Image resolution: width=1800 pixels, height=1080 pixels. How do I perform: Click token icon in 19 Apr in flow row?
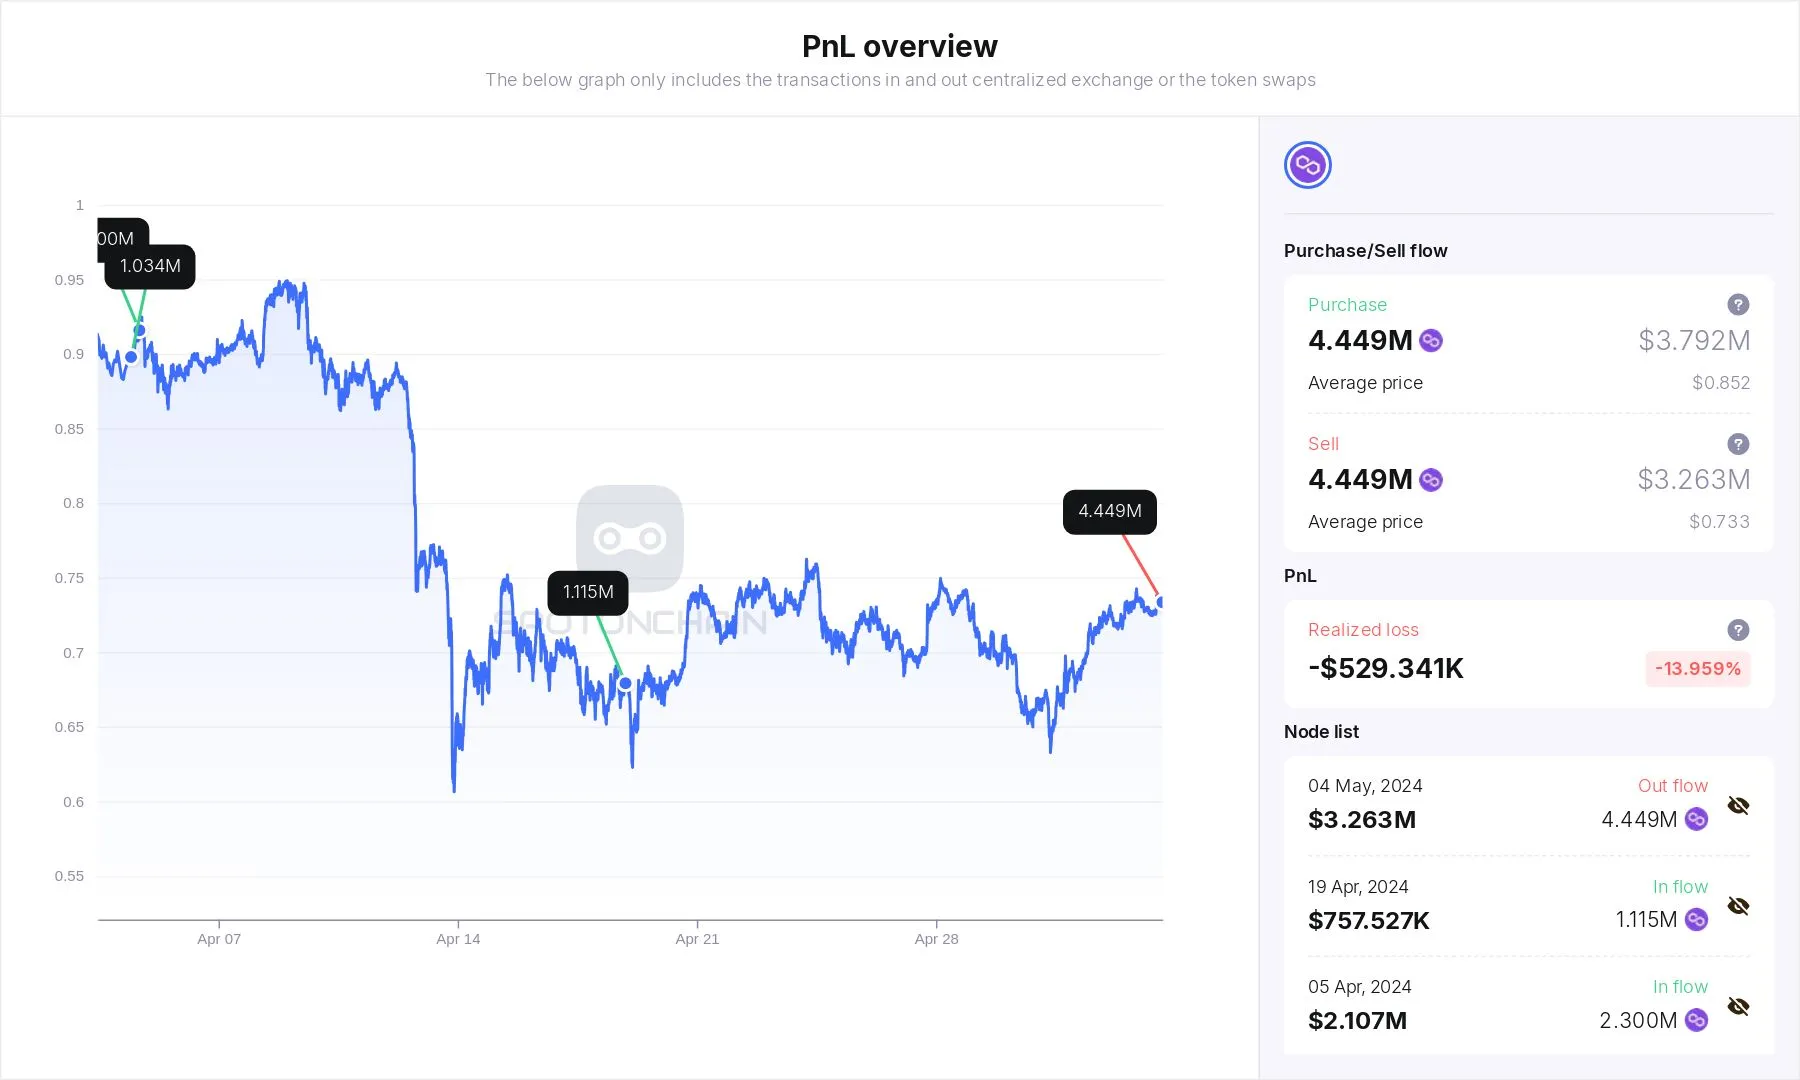tap(1696, 920)
